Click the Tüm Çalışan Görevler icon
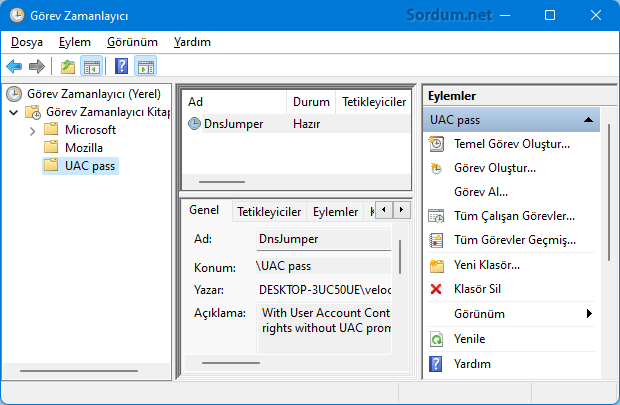Image resolution: width=620 pixels, height=405 pixels. click(436, 216)
